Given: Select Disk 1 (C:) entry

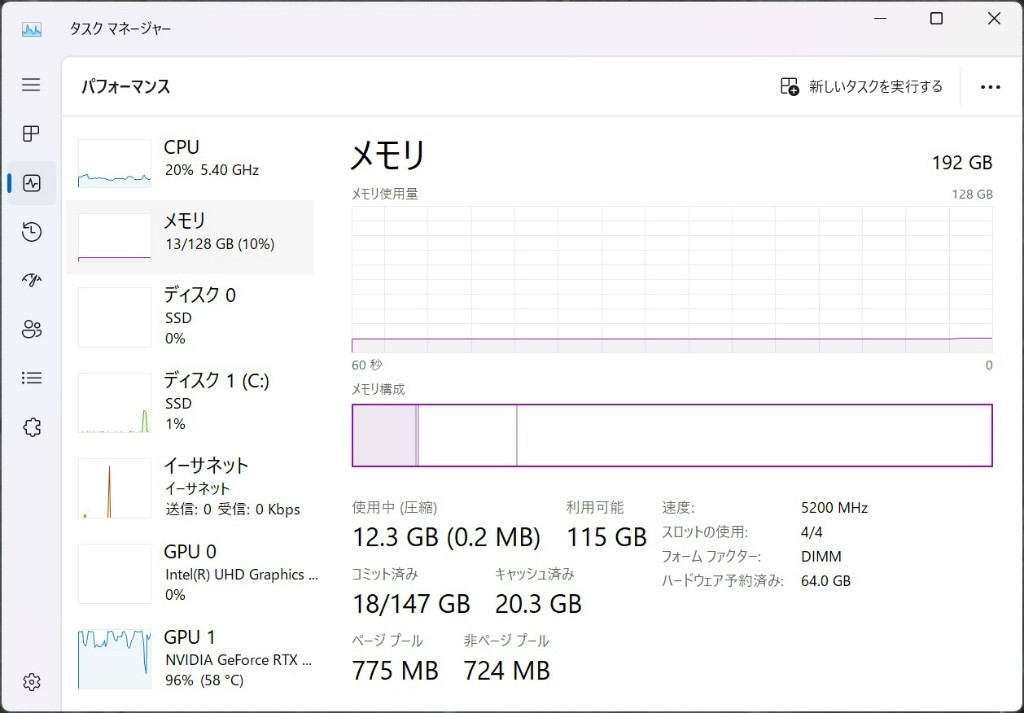Looking at the screenshot, I should pyautogui.click(x=190, y=401).
